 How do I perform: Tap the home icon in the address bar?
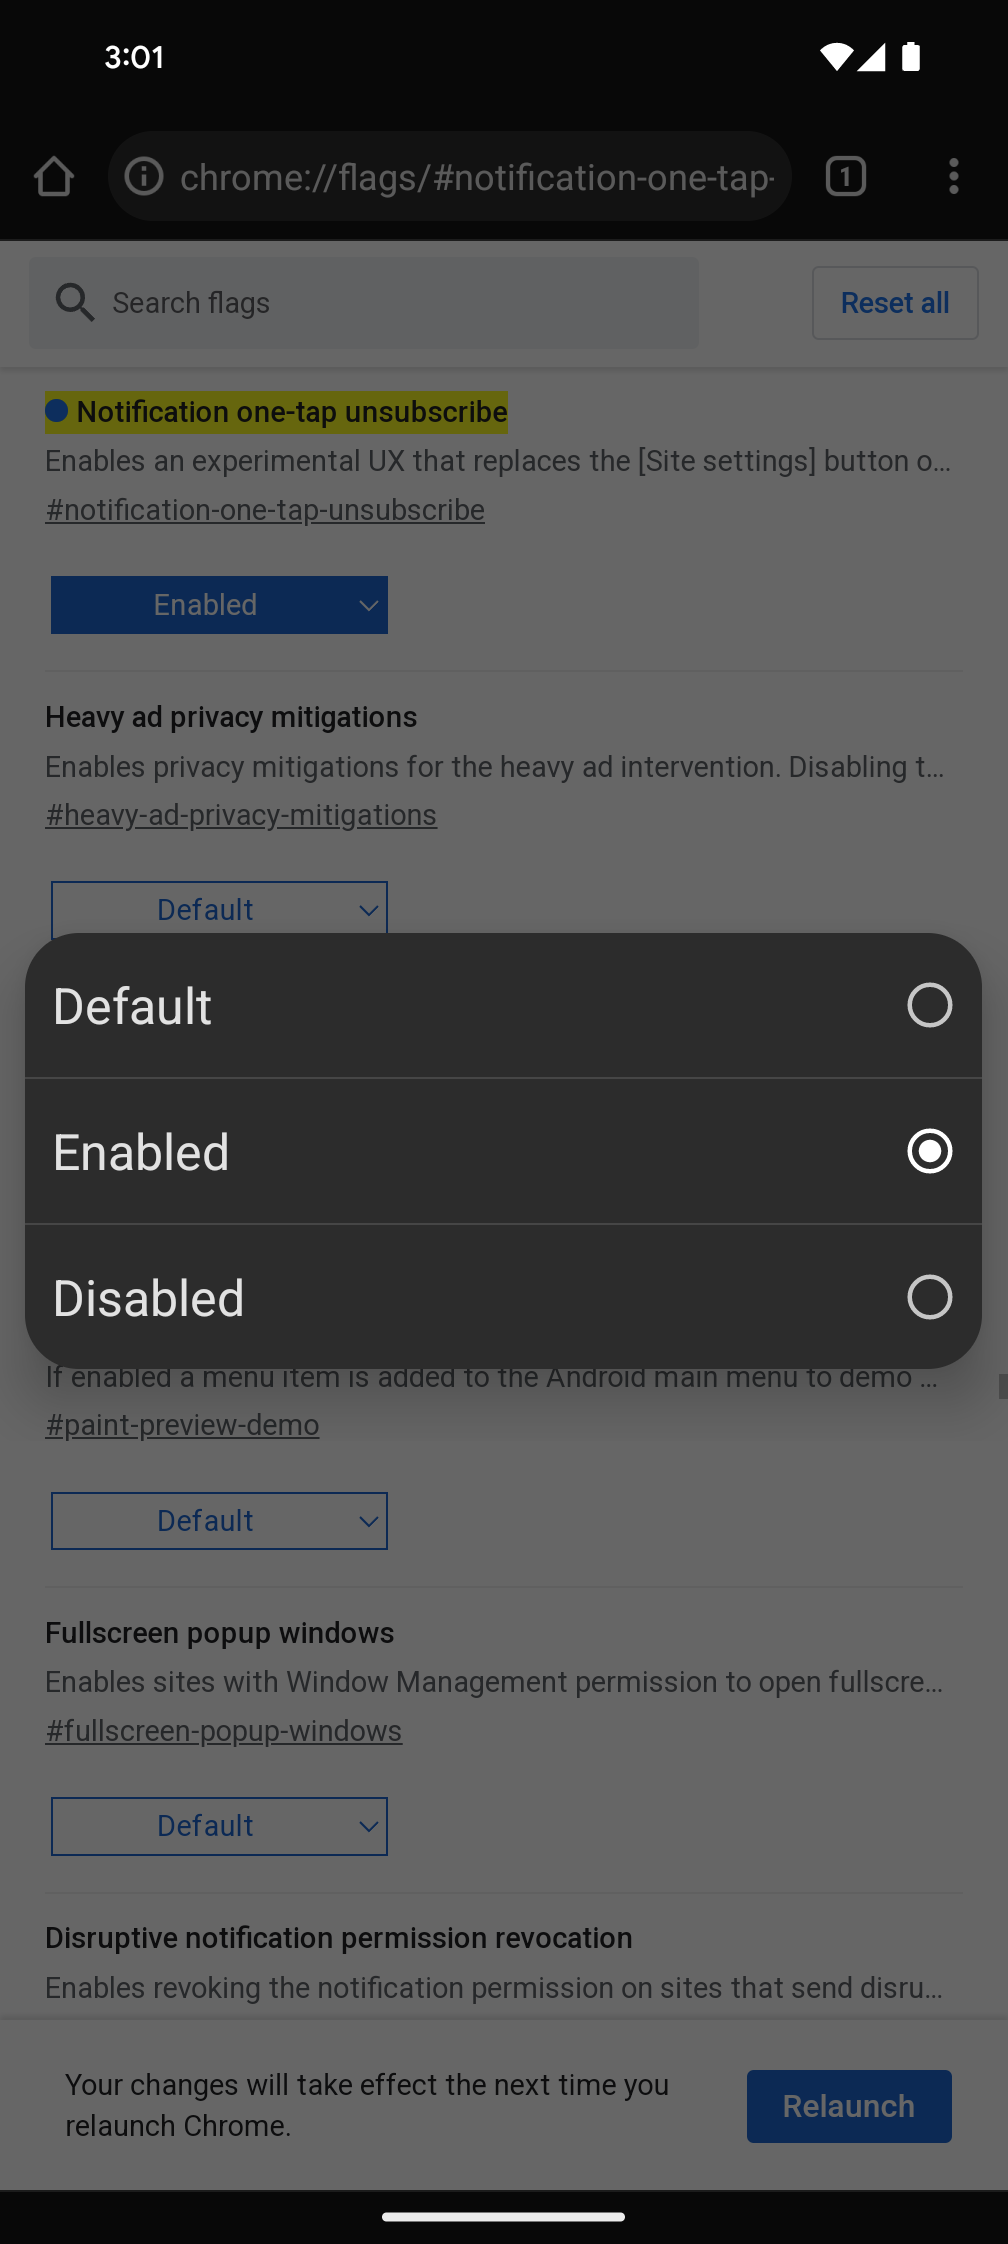[x=55, y=176]
